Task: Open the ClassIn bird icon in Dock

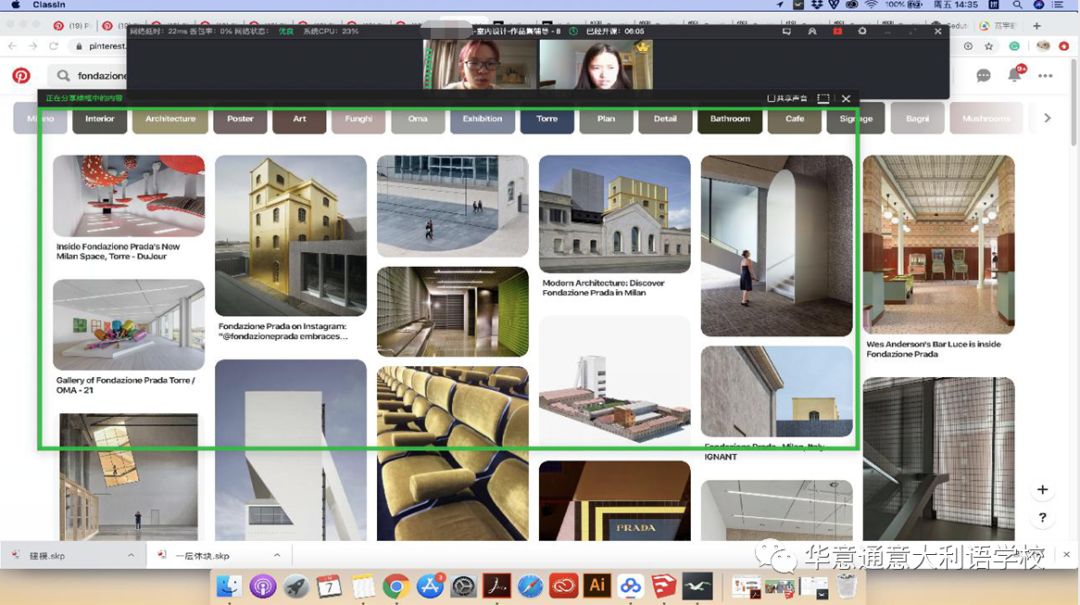Action: [x=697, y=586]
